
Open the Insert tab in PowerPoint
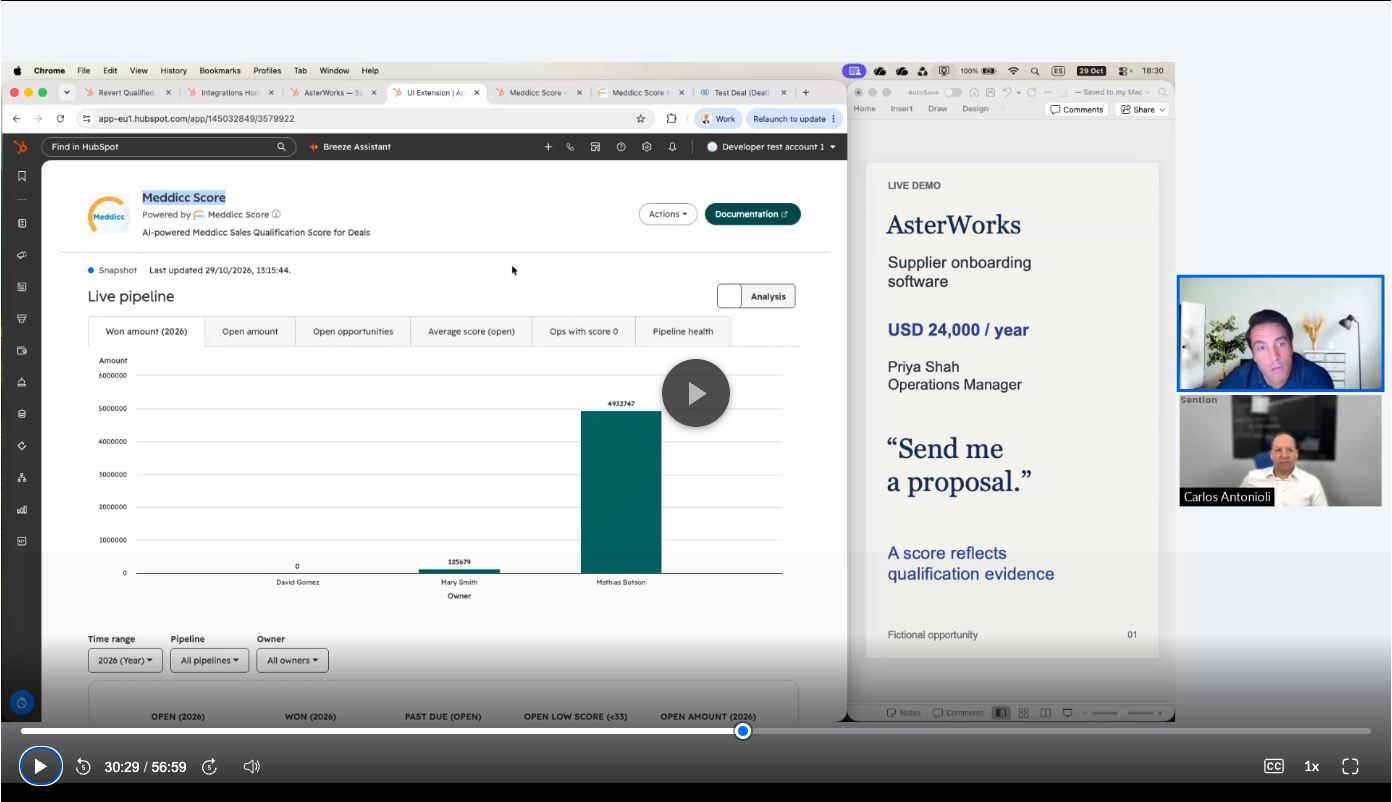coord(901,109)
